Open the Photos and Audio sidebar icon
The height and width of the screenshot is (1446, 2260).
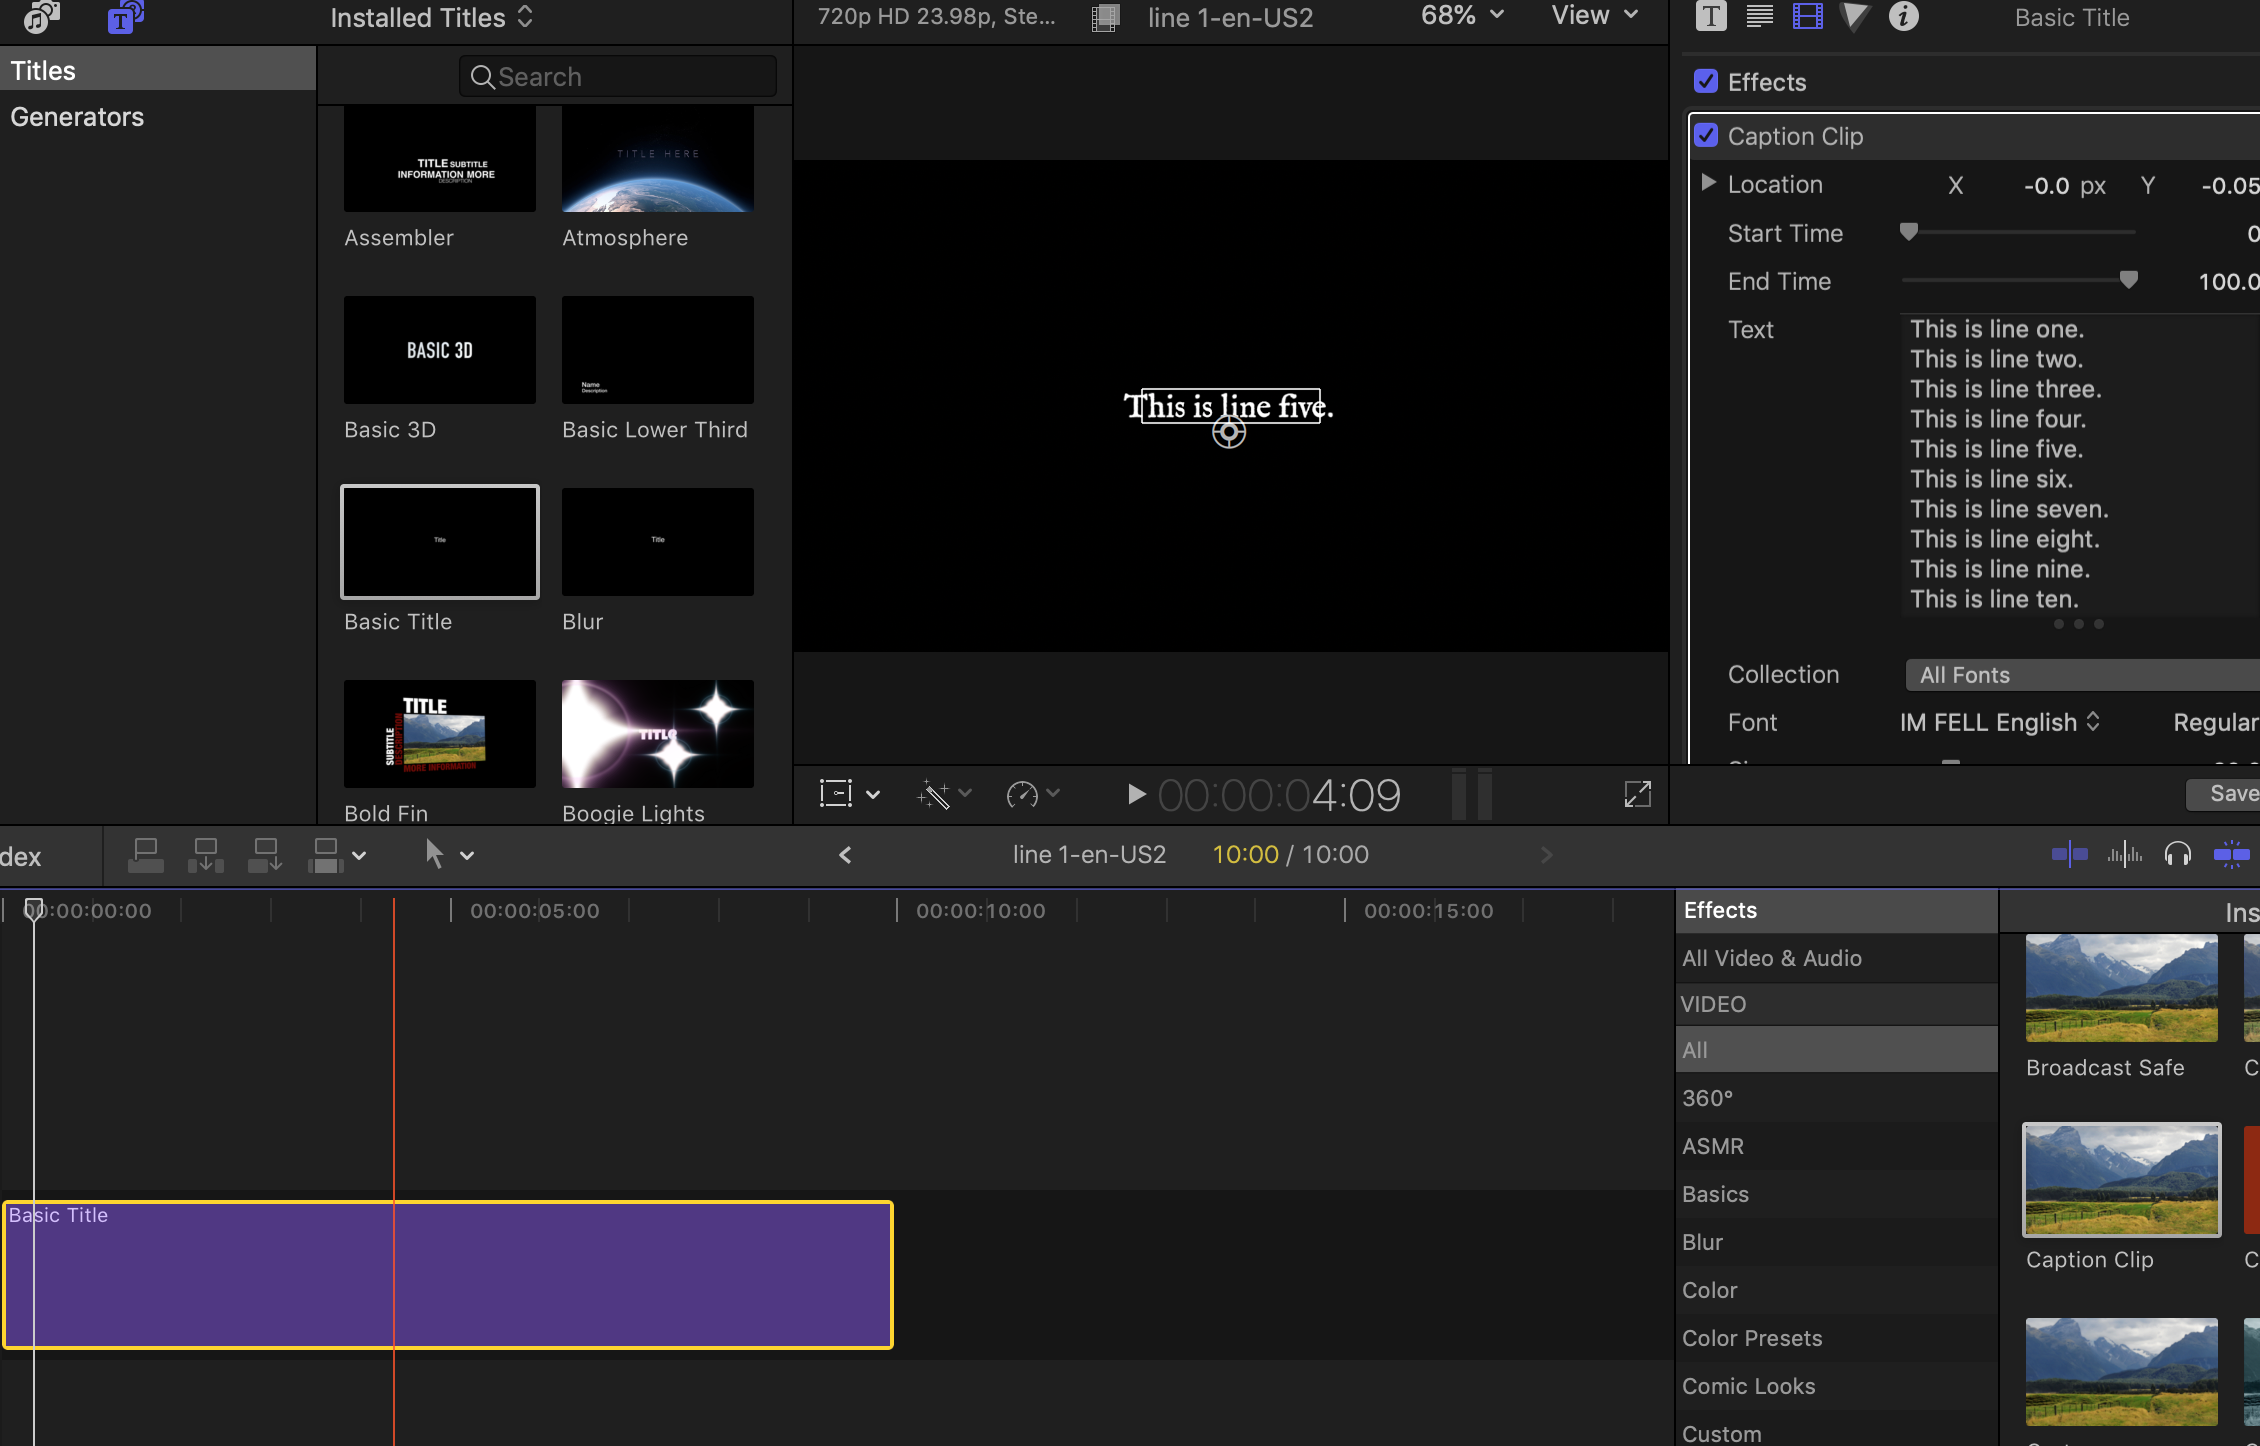coord(41,17)
